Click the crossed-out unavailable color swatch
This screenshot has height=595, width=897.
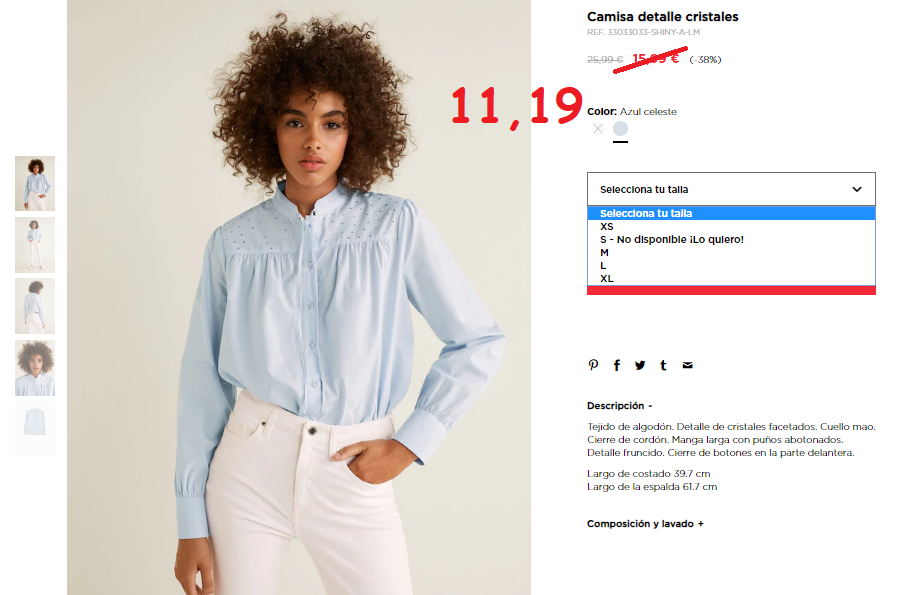598,129
